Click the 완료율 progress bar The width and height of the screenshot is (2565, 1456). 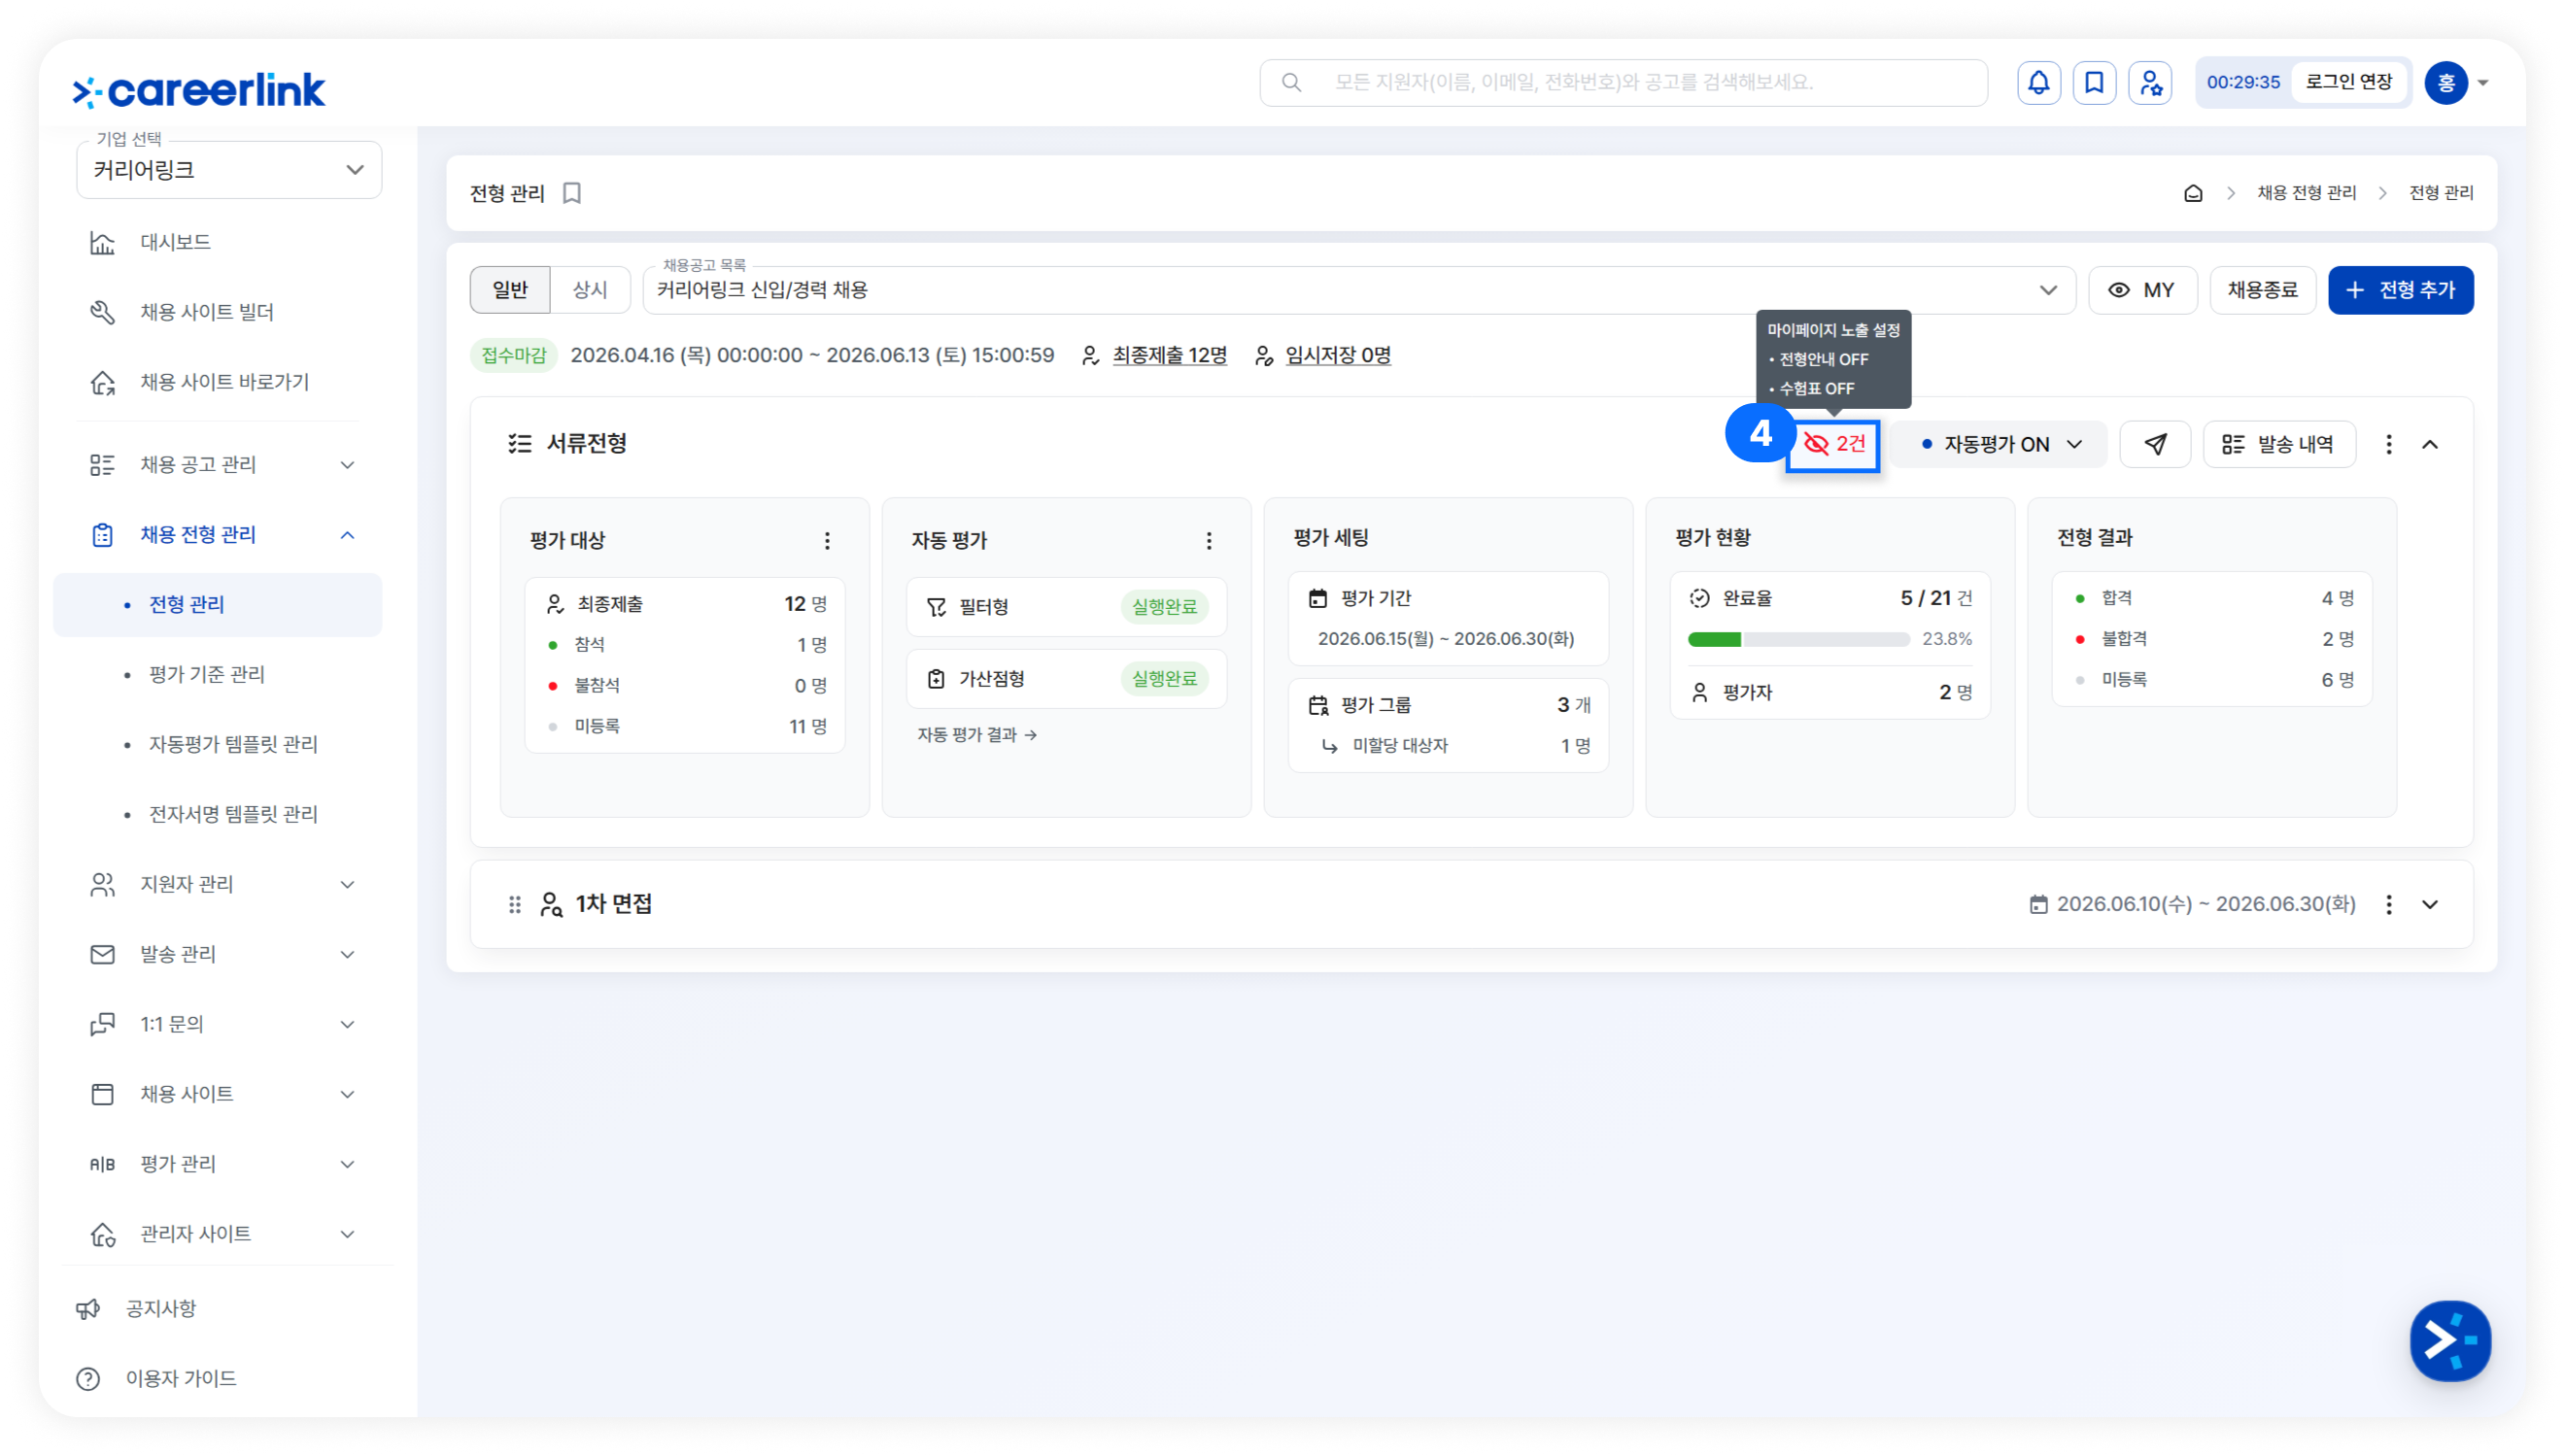tap(1798, 639)
